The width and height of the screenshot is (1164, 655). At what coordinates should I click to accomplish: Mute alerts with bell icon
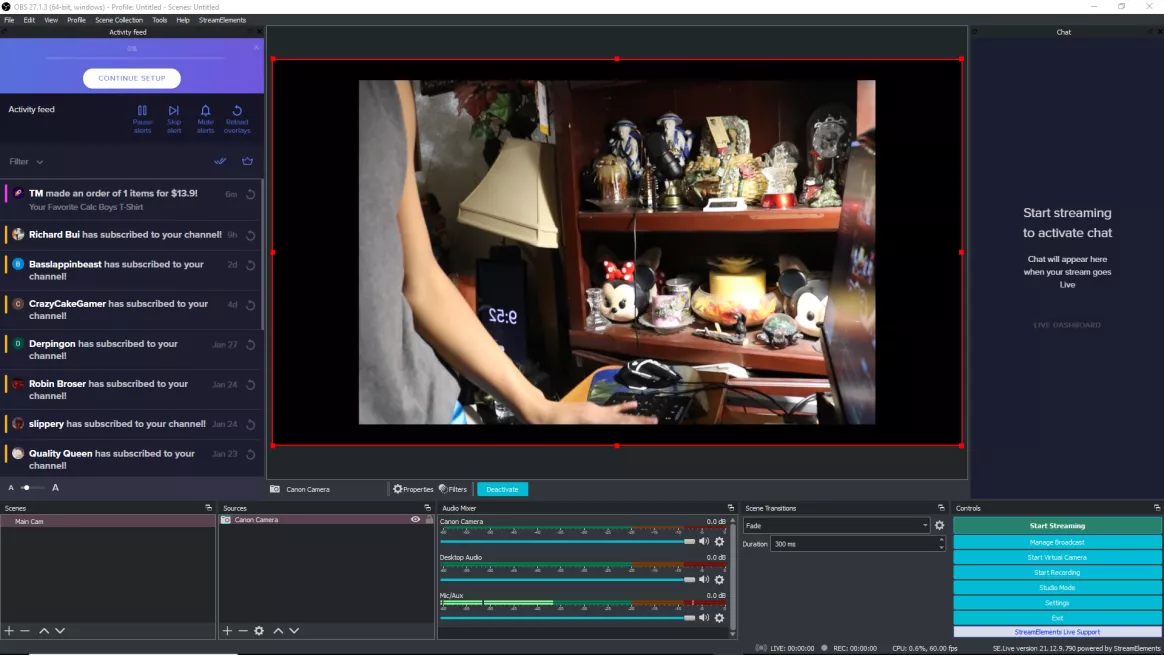click(206, 119)
